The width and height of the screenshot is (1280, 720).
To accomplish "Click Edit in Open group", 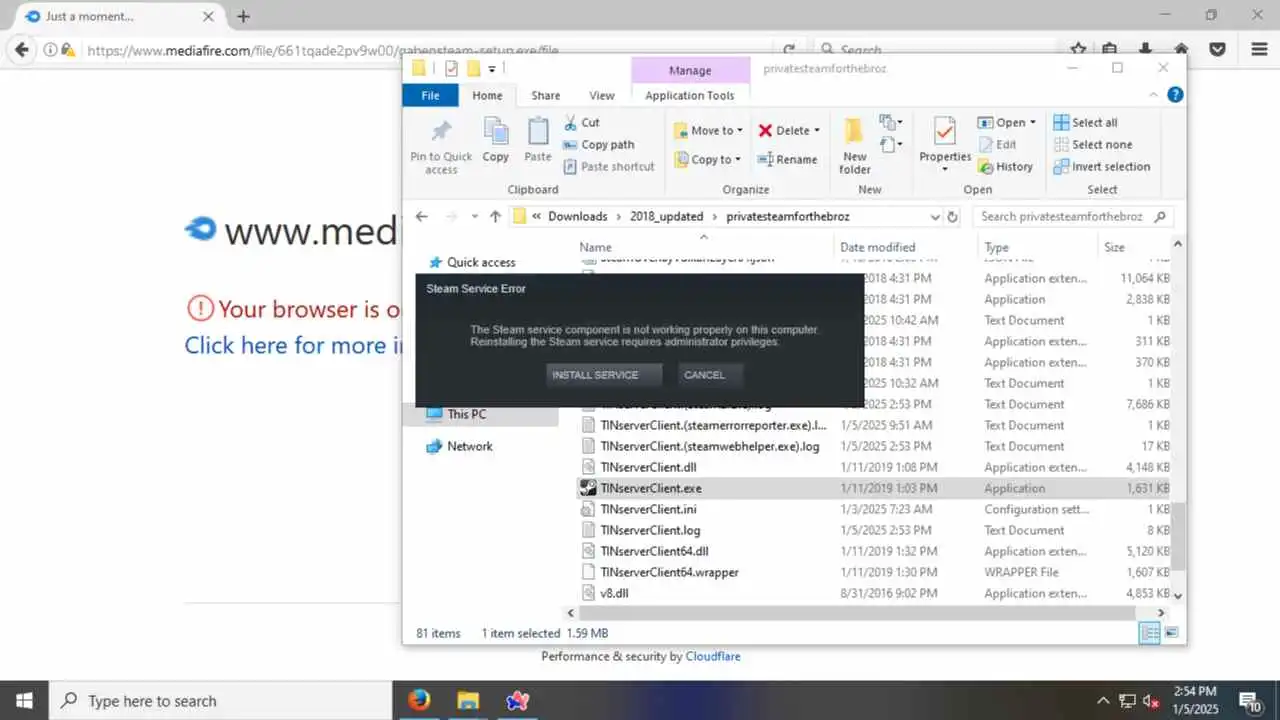I will click(997, 144).
